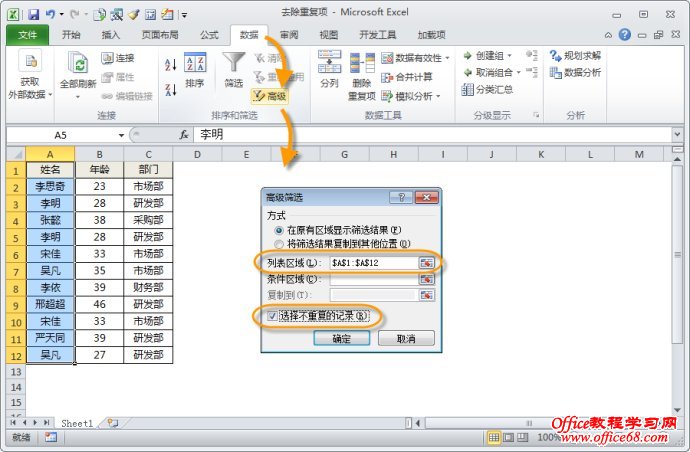690x452 pixels.
Task: Switch to the 公式 ribbon tab
Action: click(x=208, y=34)
